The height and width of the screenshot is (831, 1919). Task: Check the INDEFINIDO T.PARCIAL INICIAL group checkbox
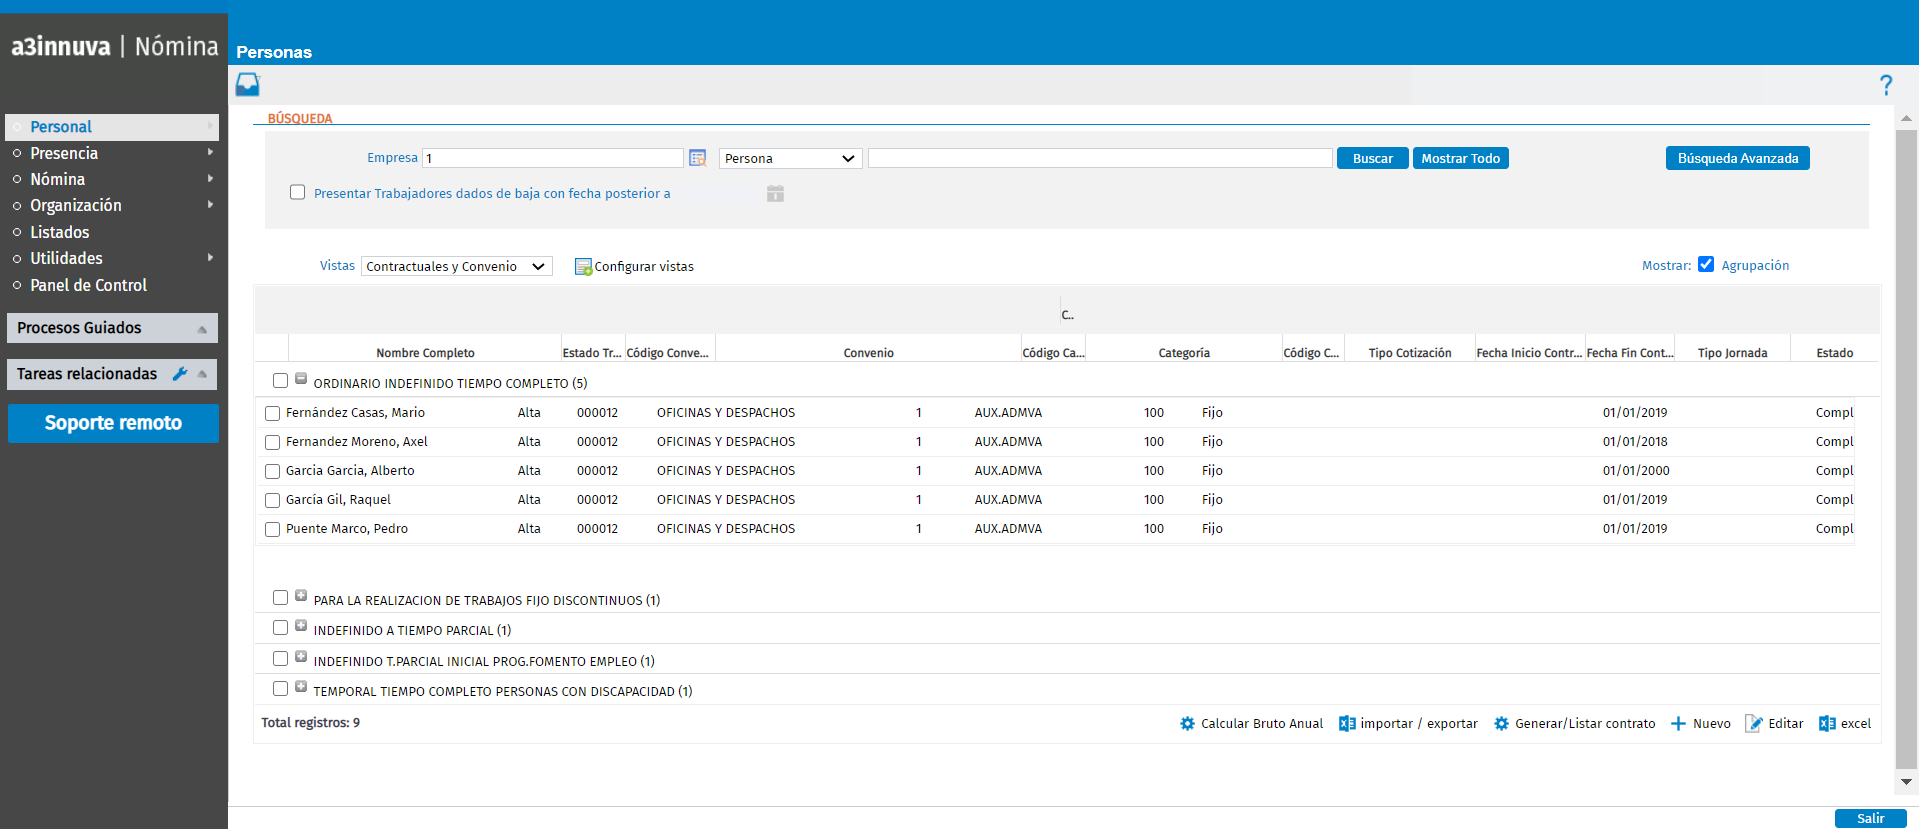[x=280, y=659]
